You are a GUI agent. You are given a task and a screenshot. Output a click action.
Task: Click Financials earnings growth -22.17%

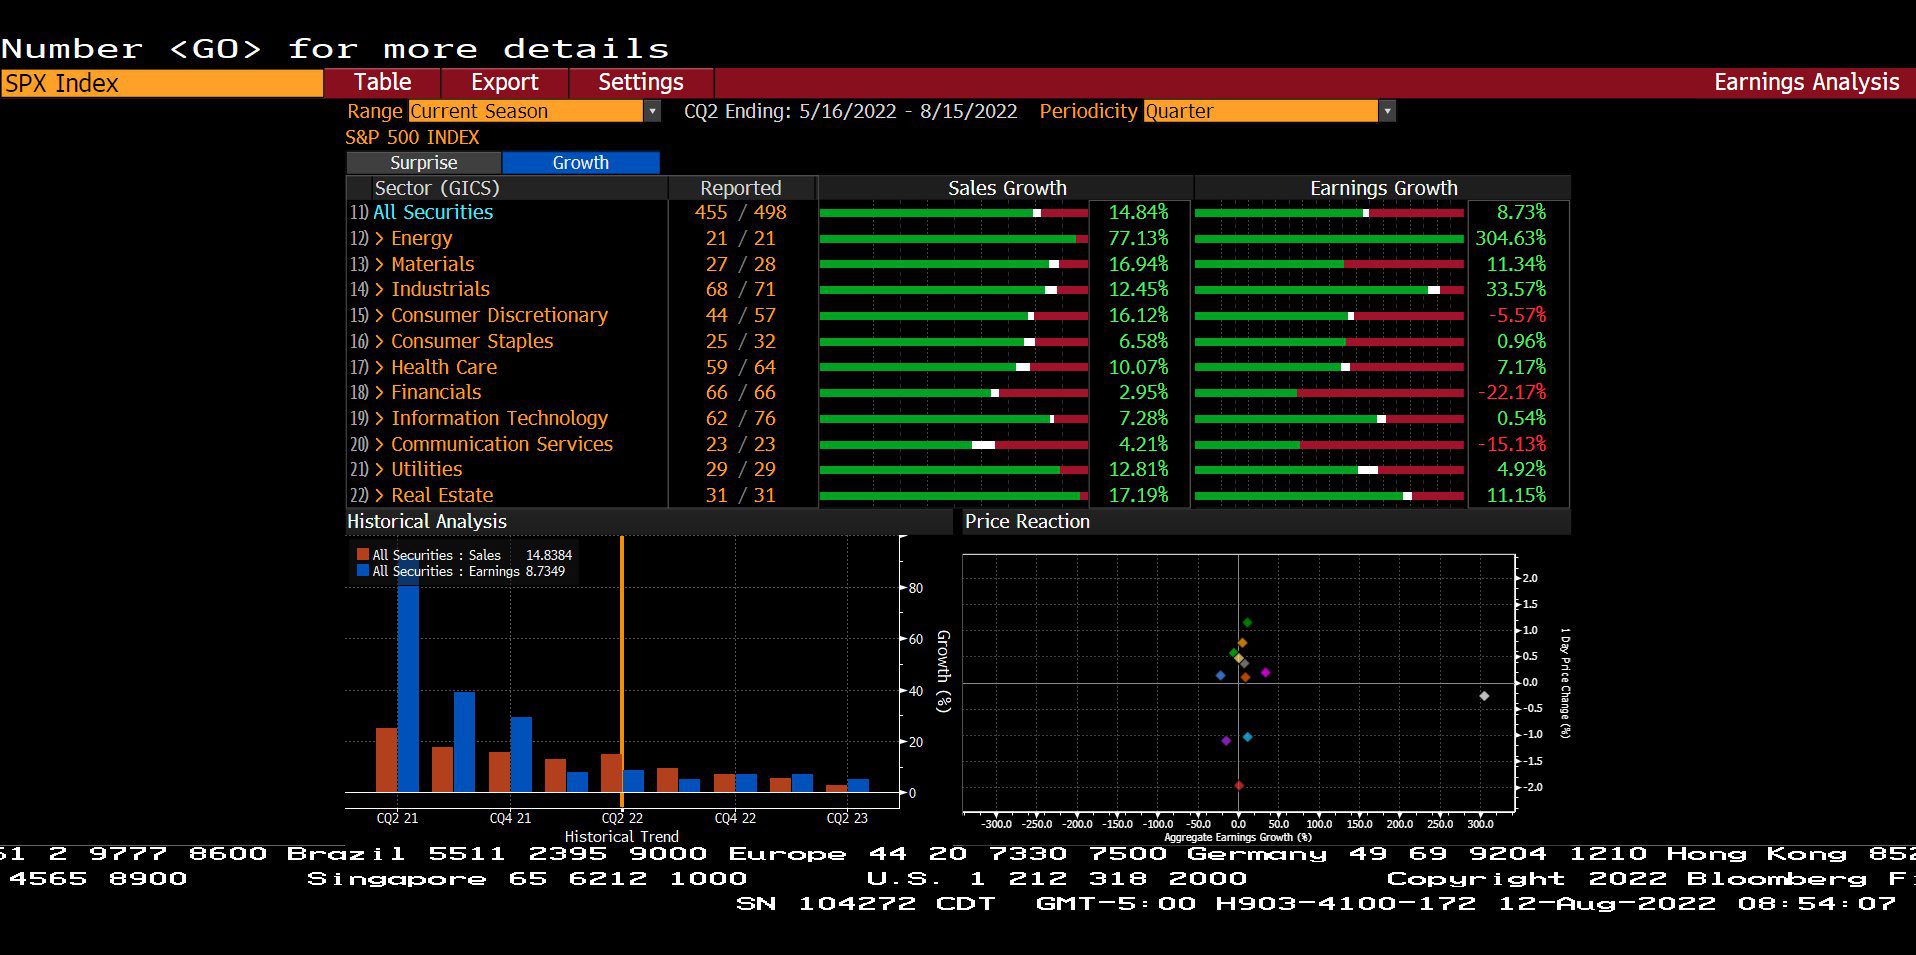[1512, 392]
